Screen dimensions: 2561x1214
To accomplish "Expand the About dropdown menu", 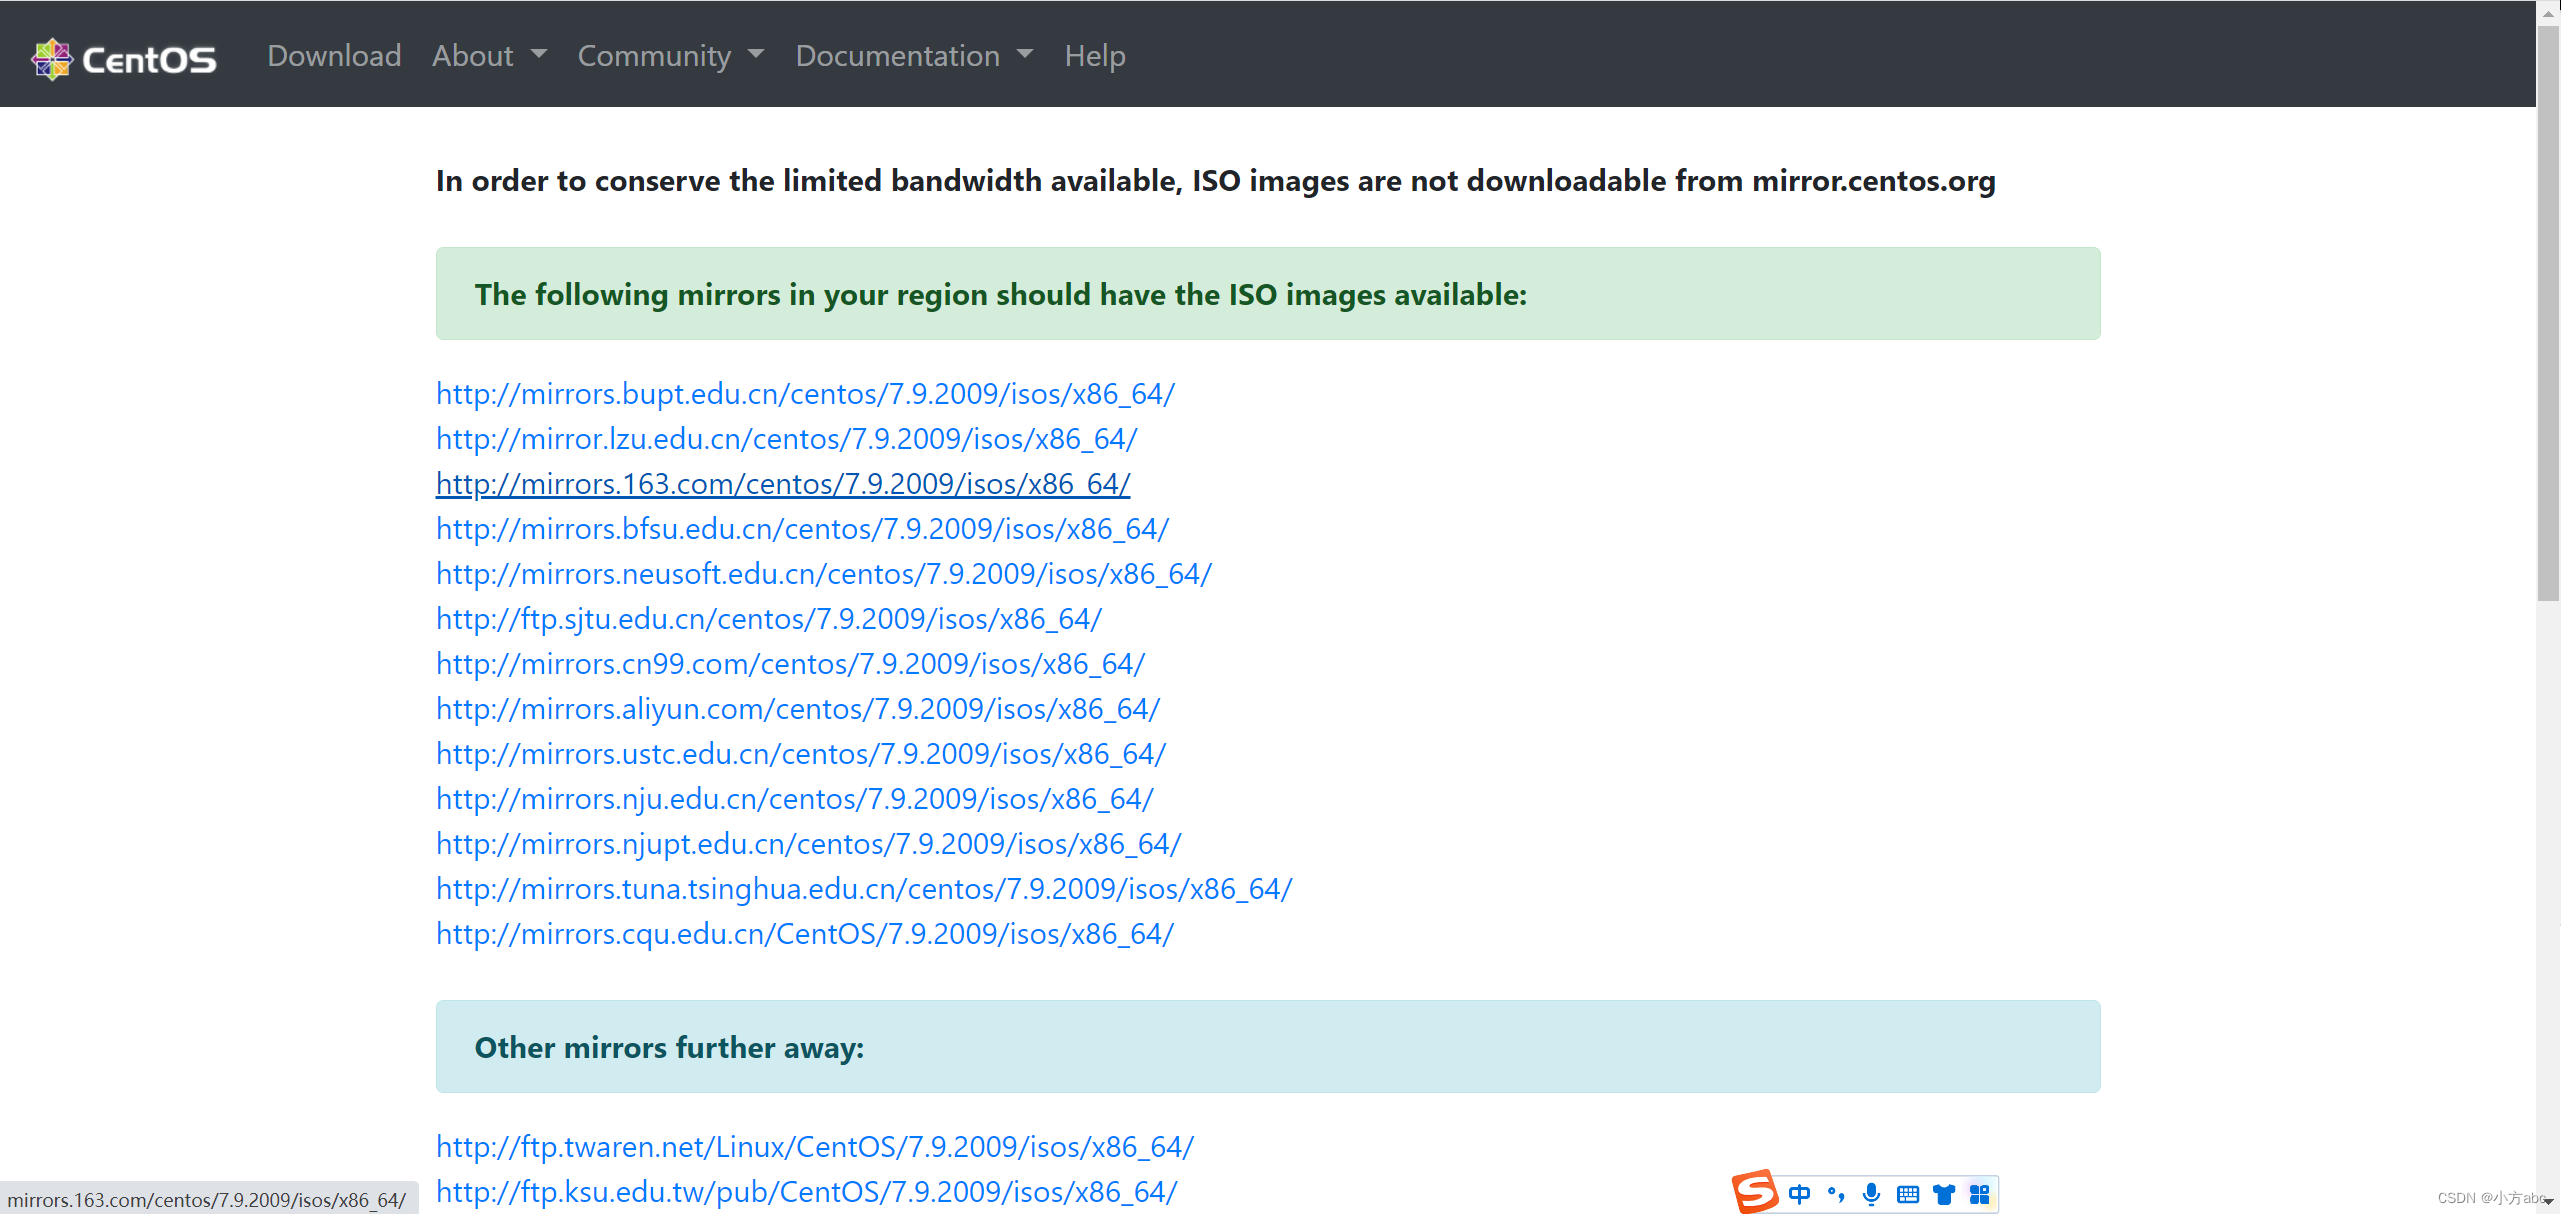I will point(489,56).
